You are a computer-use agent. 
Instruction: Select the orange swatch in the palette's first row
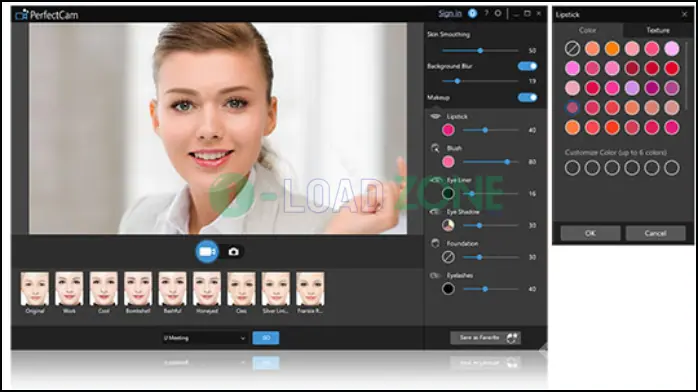pyautogui.click(x=612, y=48)
